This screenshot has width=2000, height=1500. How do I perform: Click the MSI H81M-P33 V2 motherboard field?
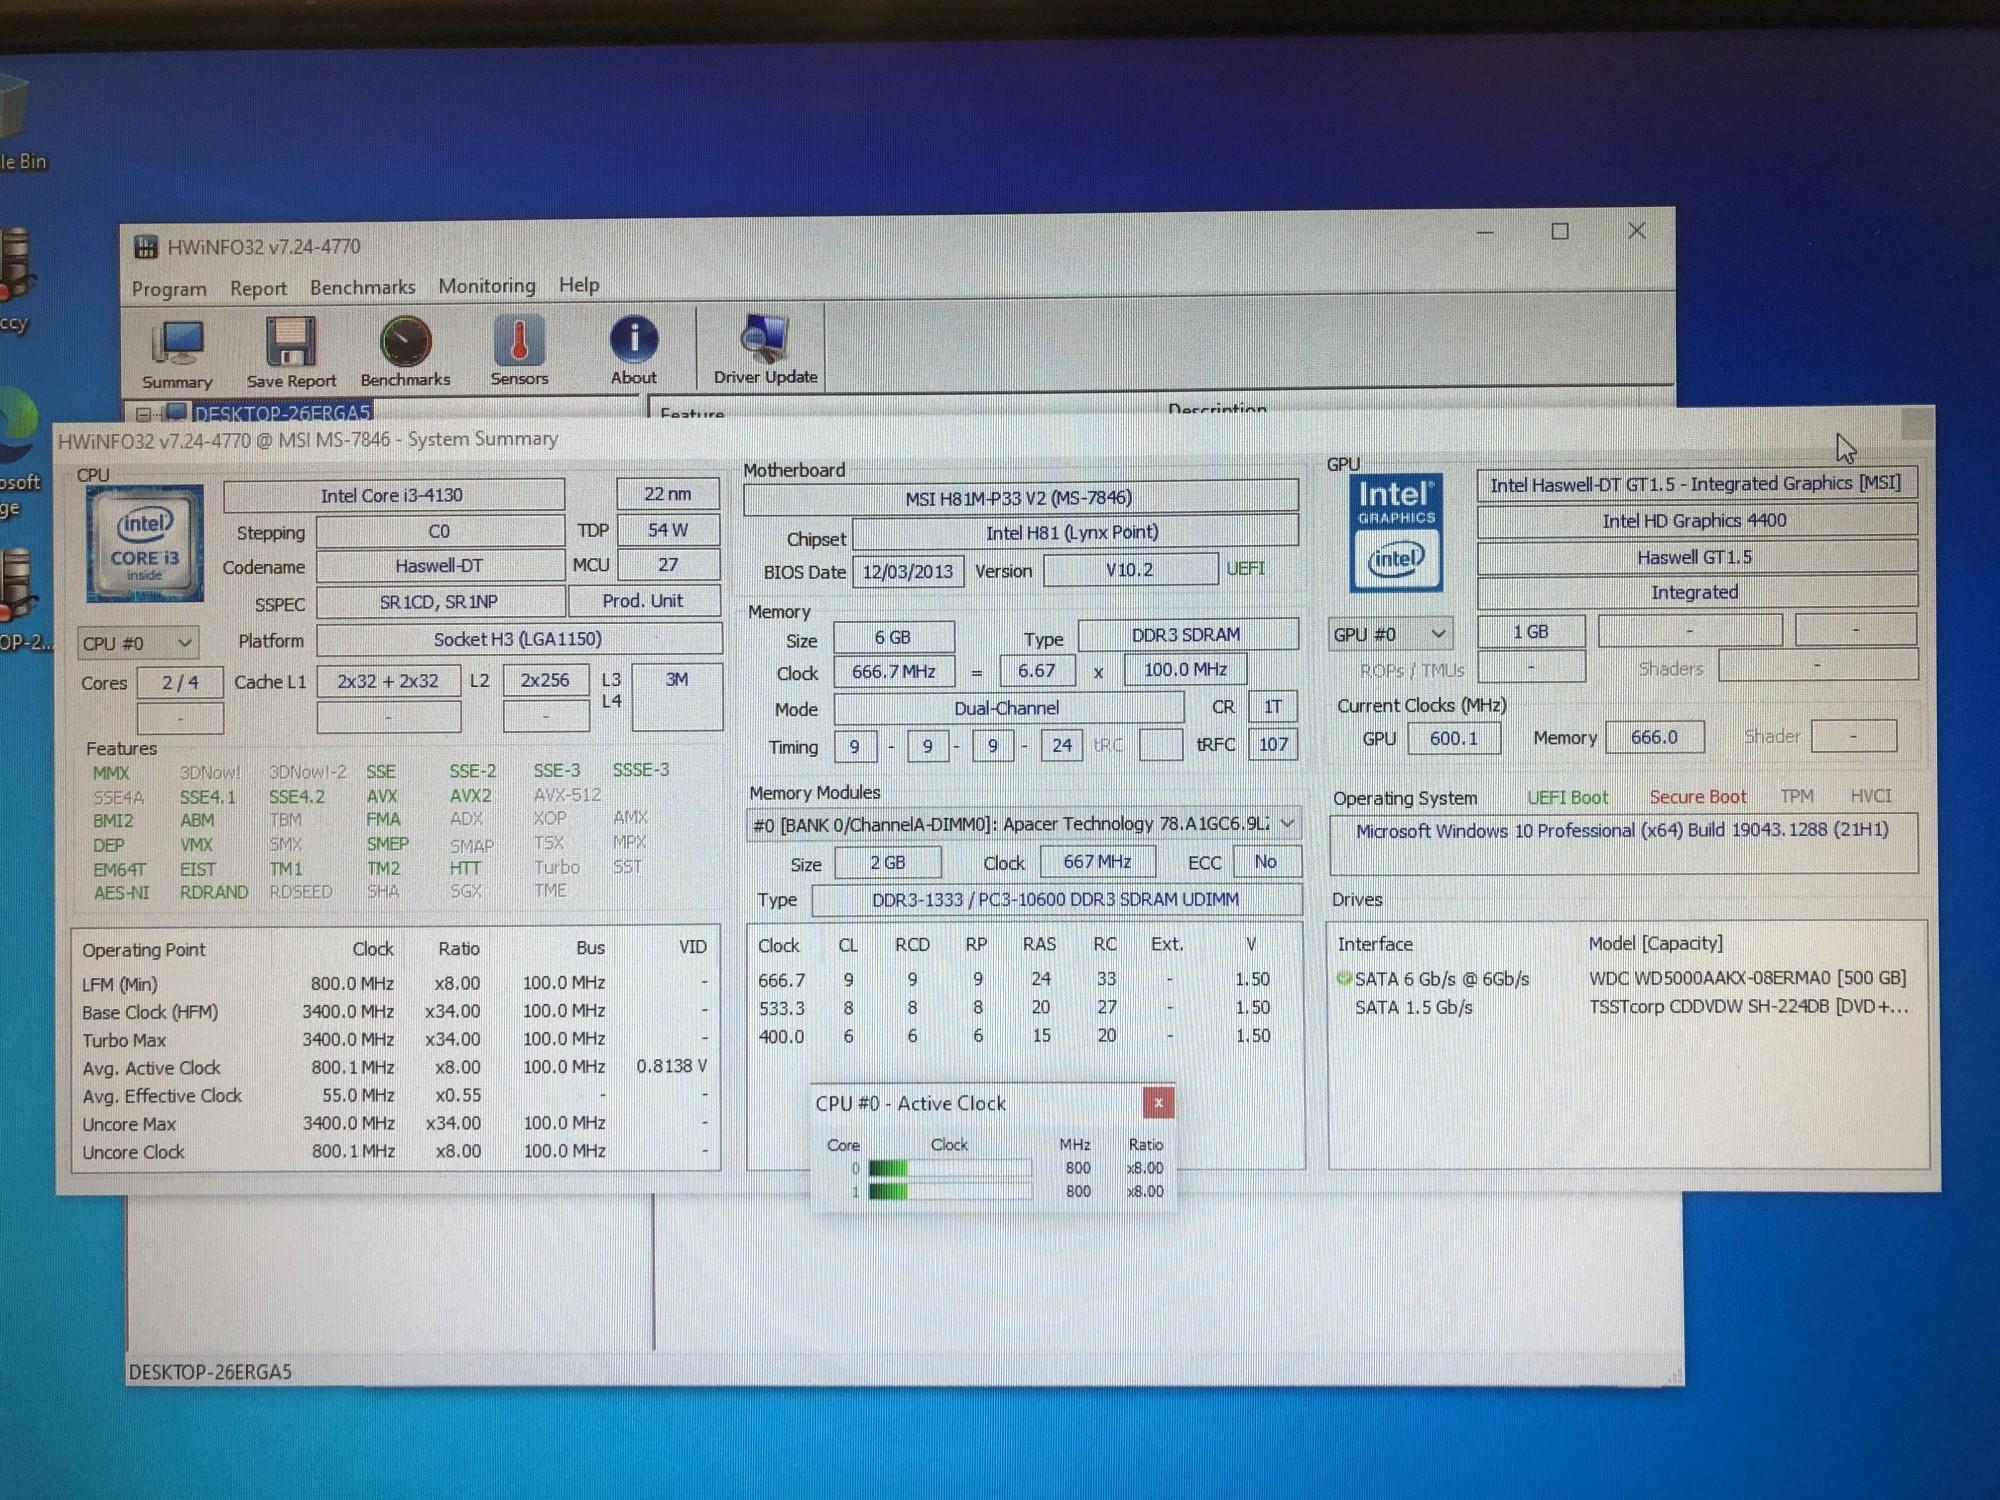[1021, 498]
